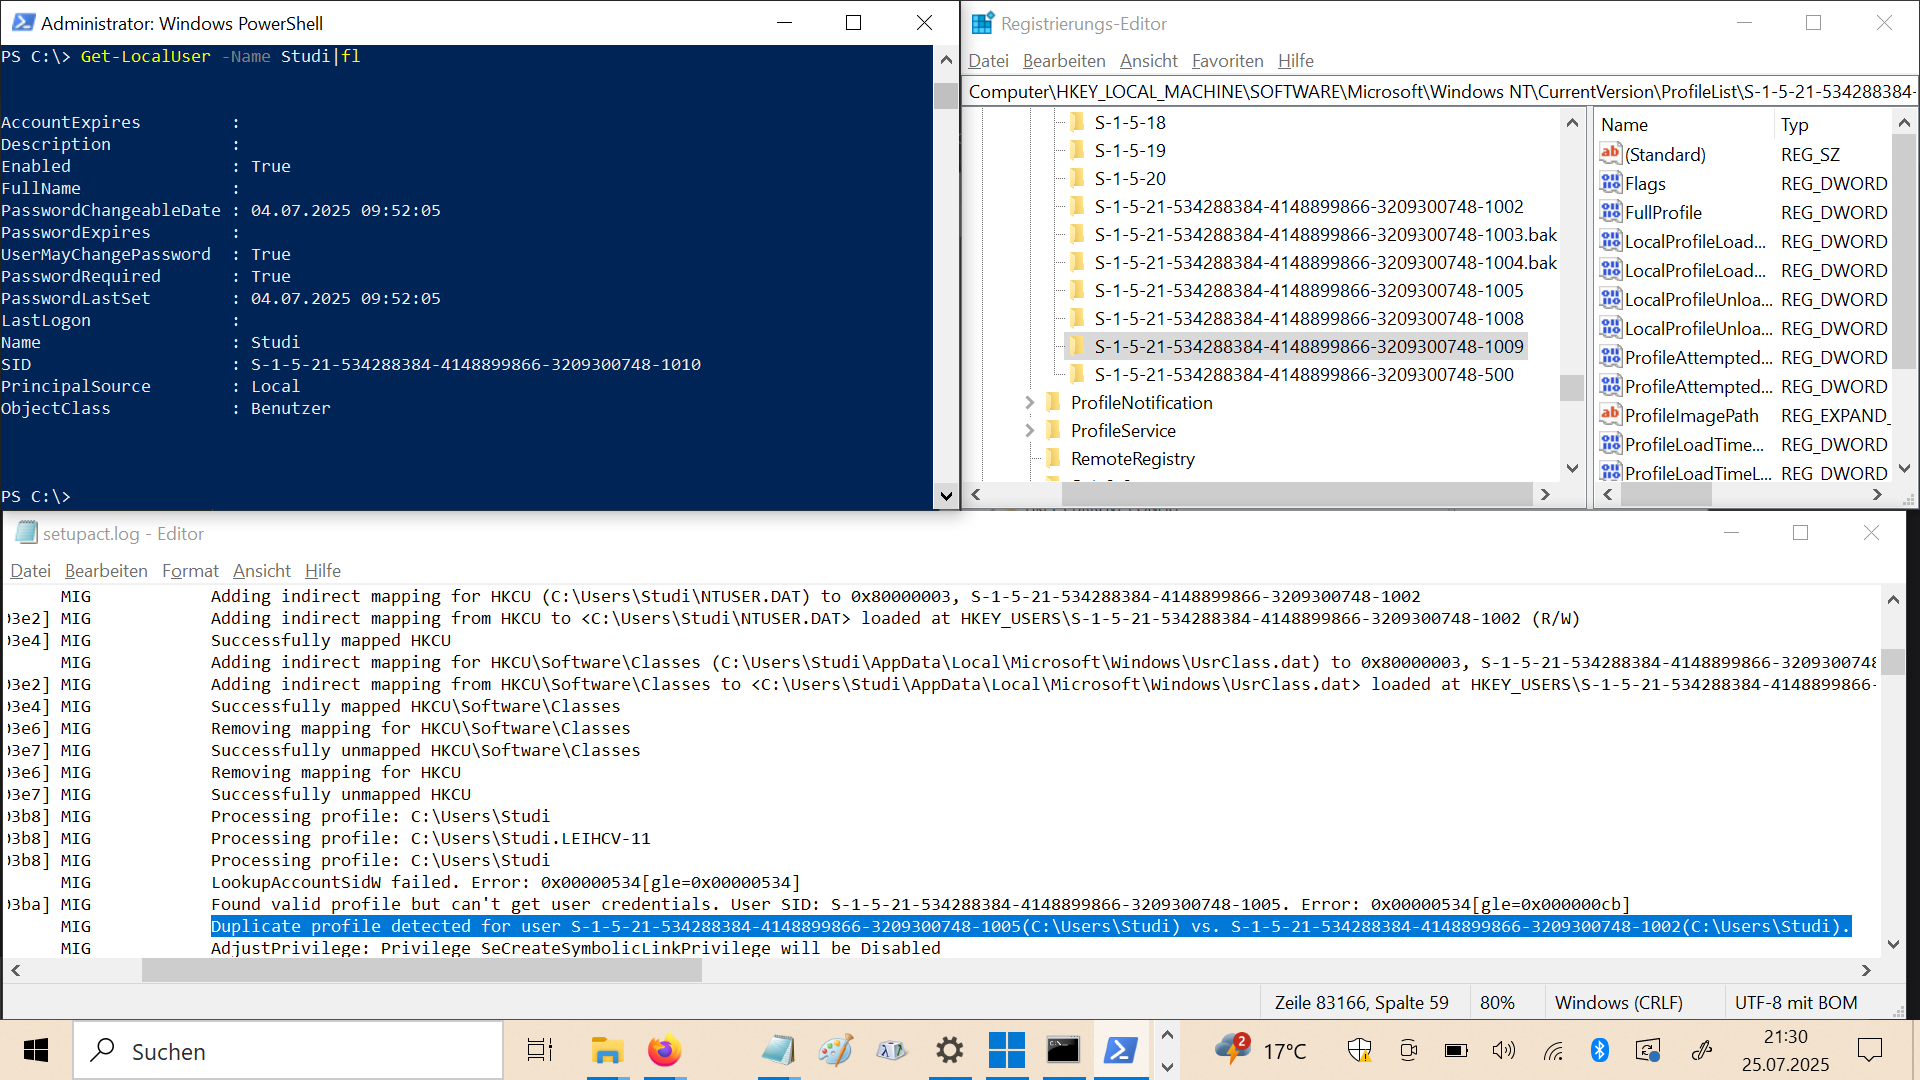
Task: Expand the ProfileNotification registry key
Action: [x=1029, y=402]
